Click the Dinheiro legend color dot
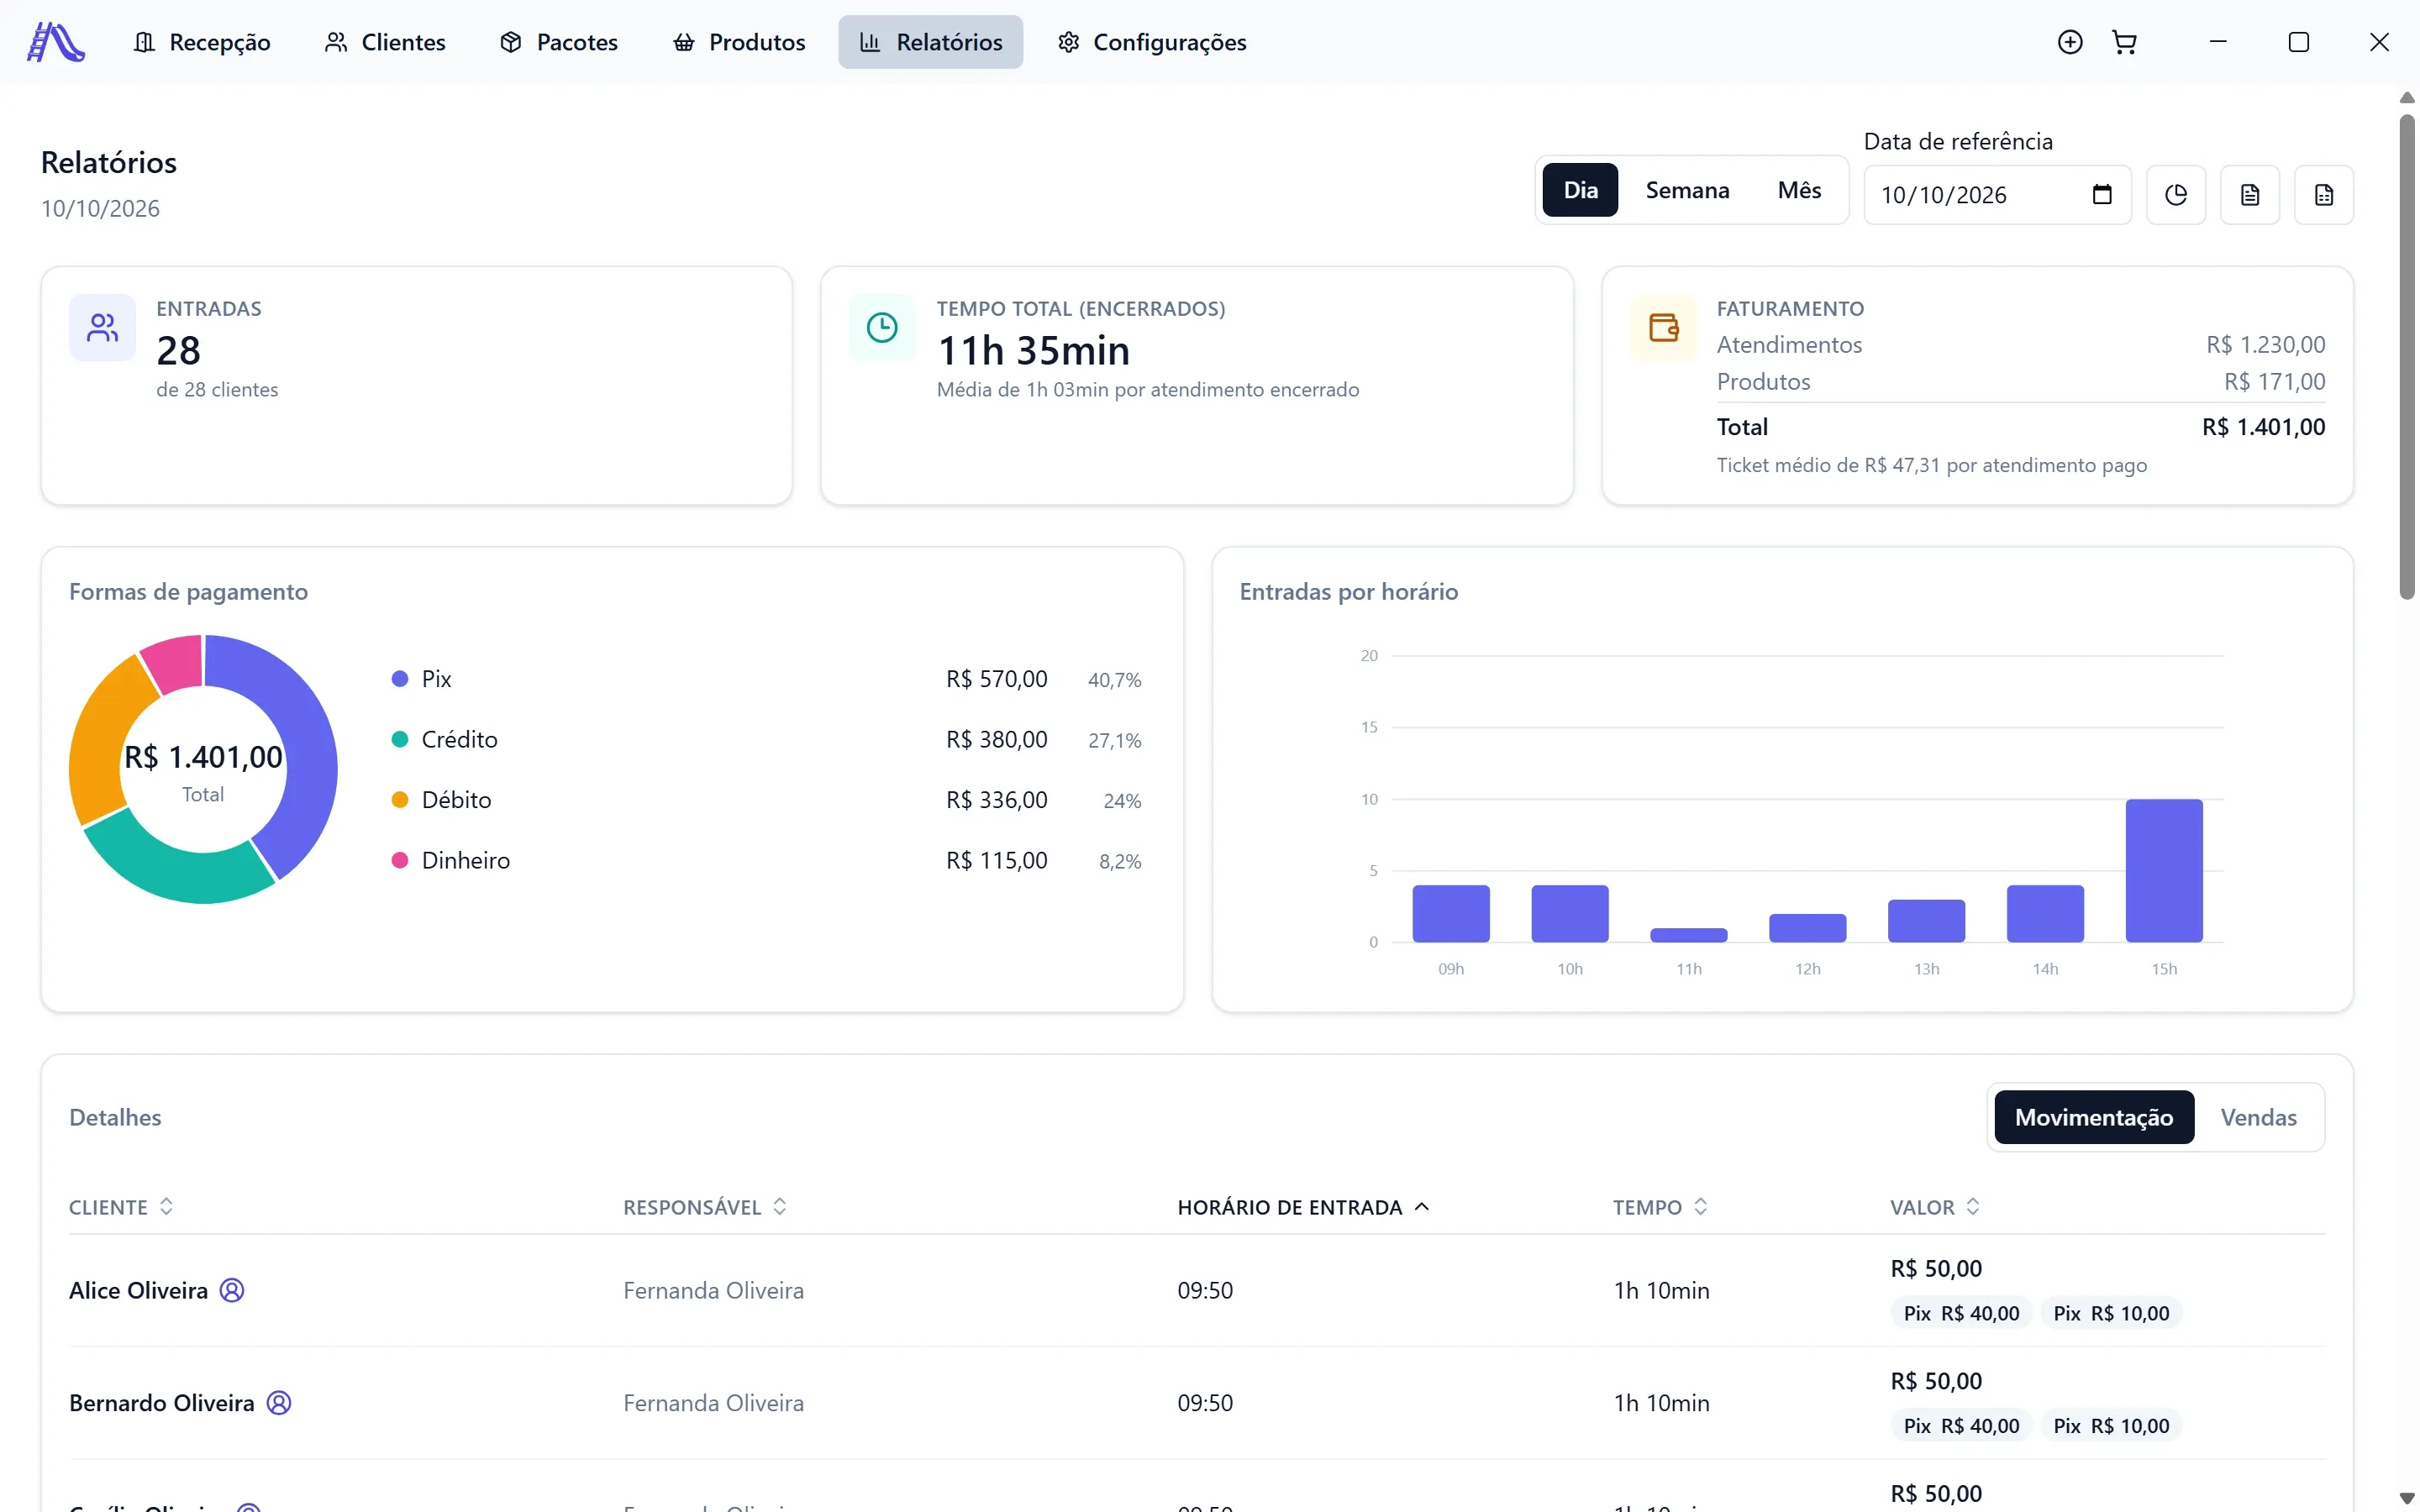This screenshot has height=1512, width=2420. point(400,860)
